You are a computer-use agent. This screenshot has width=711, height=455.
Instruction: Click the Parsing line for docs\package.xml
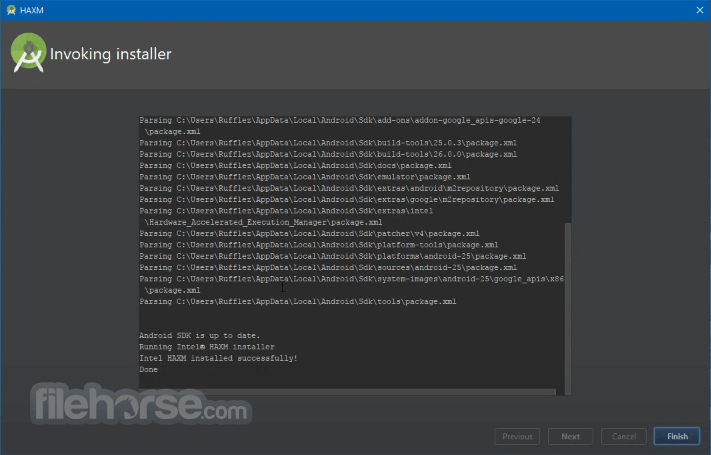[x=295, y=166]
